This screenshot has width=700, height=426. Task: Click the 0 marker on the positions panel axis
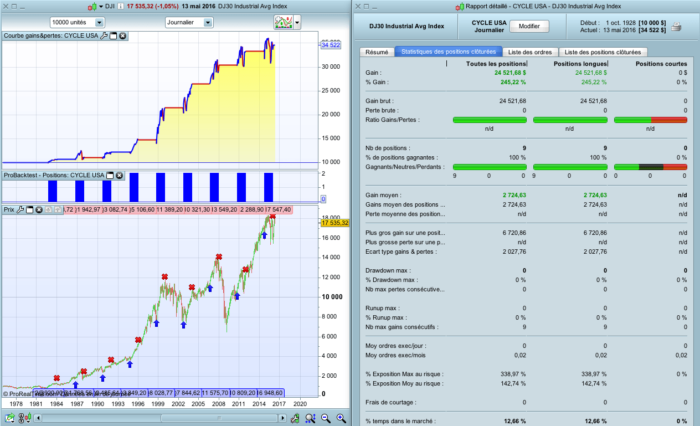[323, 199]
